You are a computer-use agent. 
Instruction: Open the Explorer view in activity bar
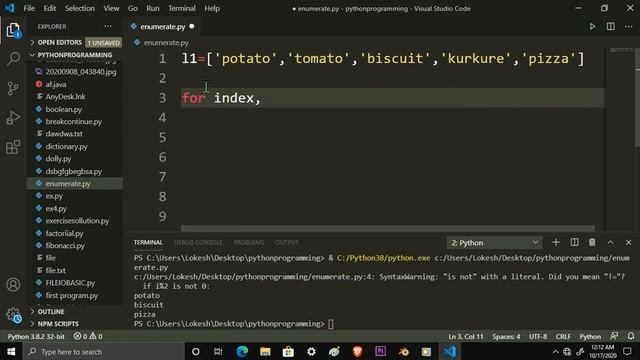point(13,30)
